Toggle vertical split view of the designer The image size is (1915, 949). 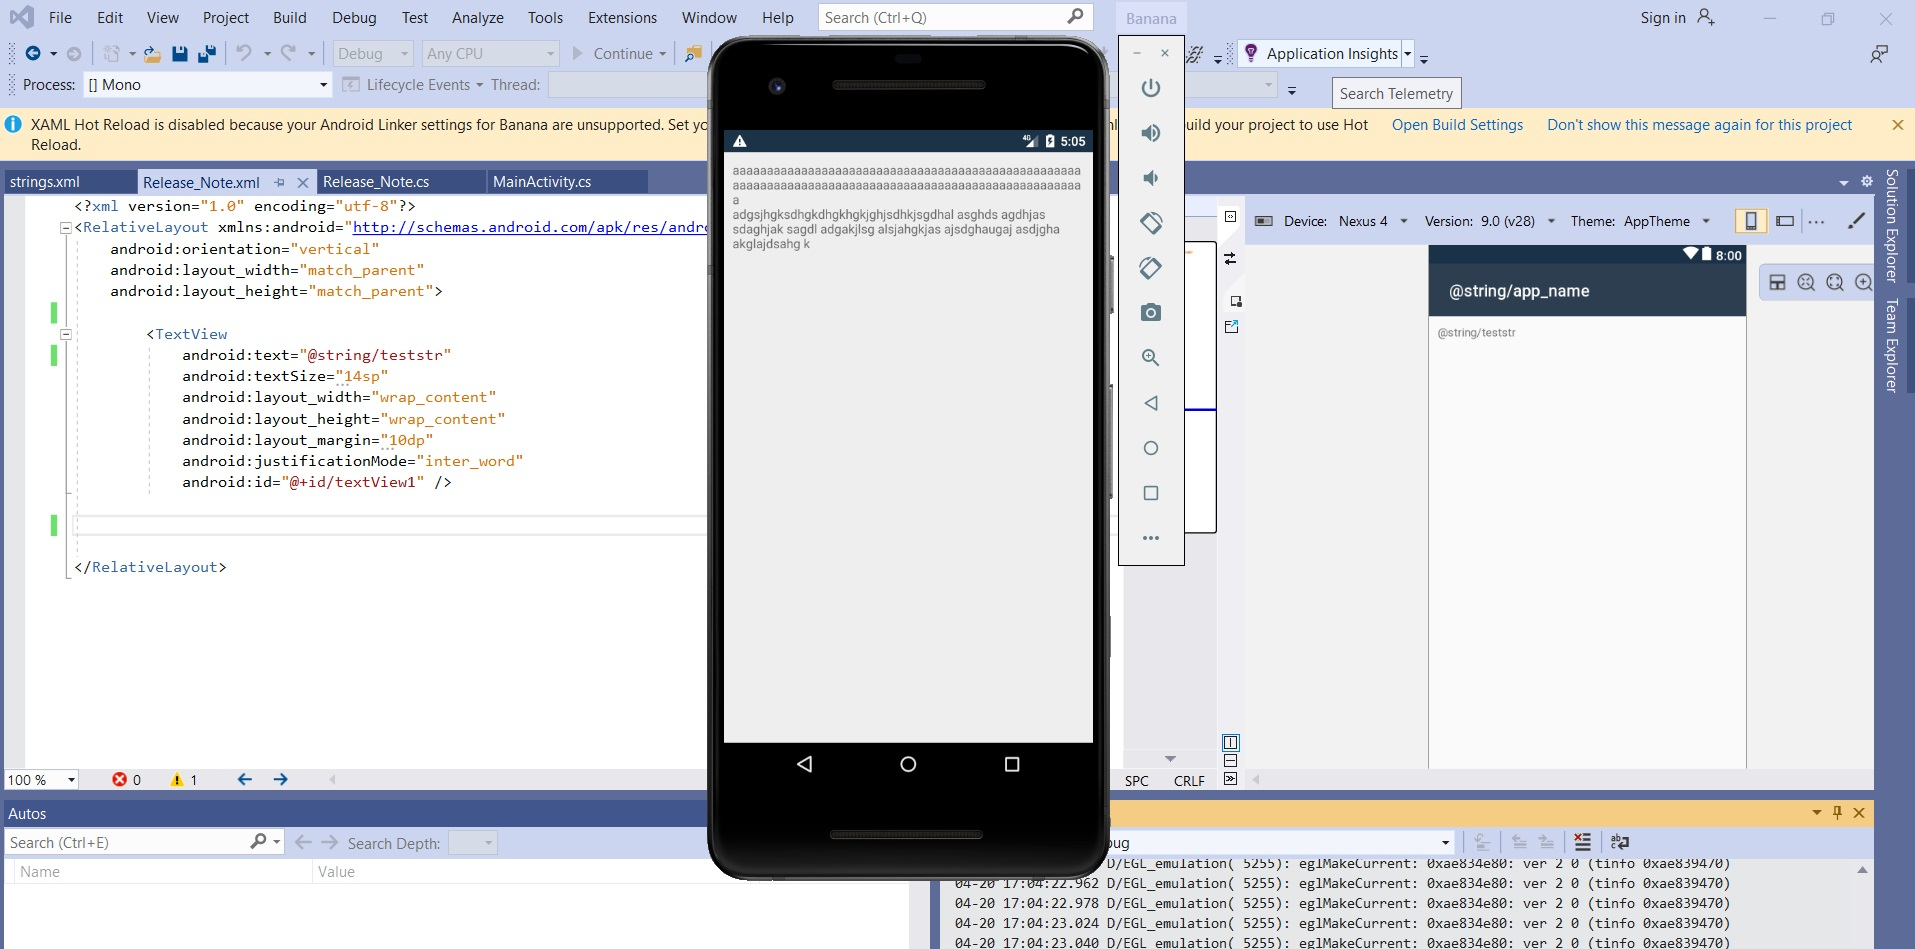1231,743
